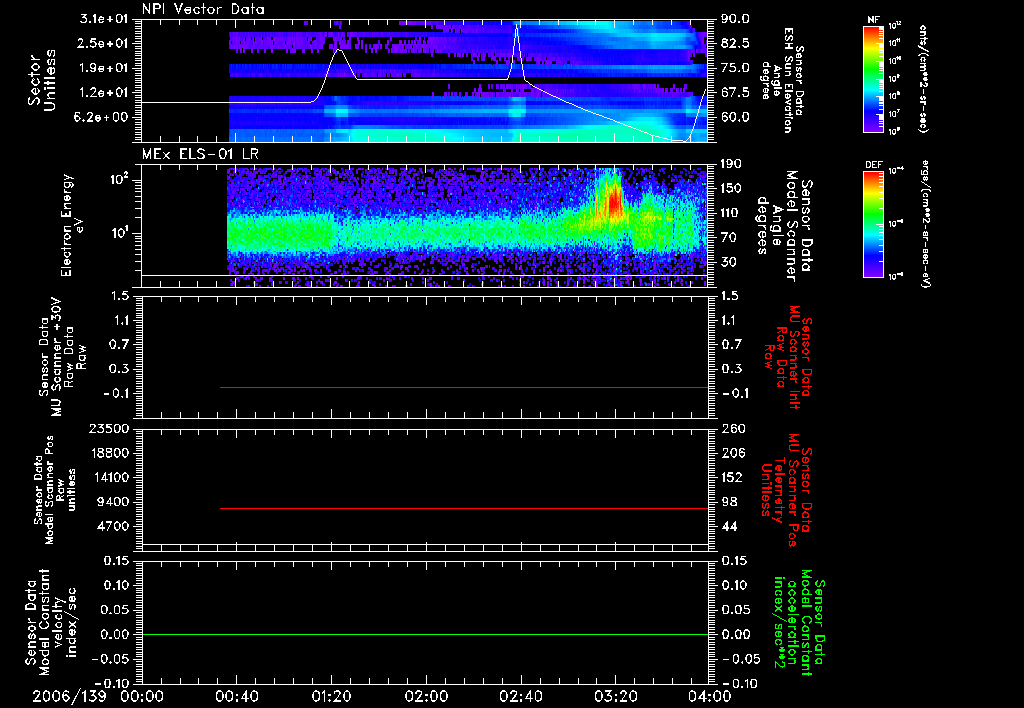Click the 'MU Scanner +30V Raw Data' axis label
Screen dimensions: 1024x708
pos(63,357)
